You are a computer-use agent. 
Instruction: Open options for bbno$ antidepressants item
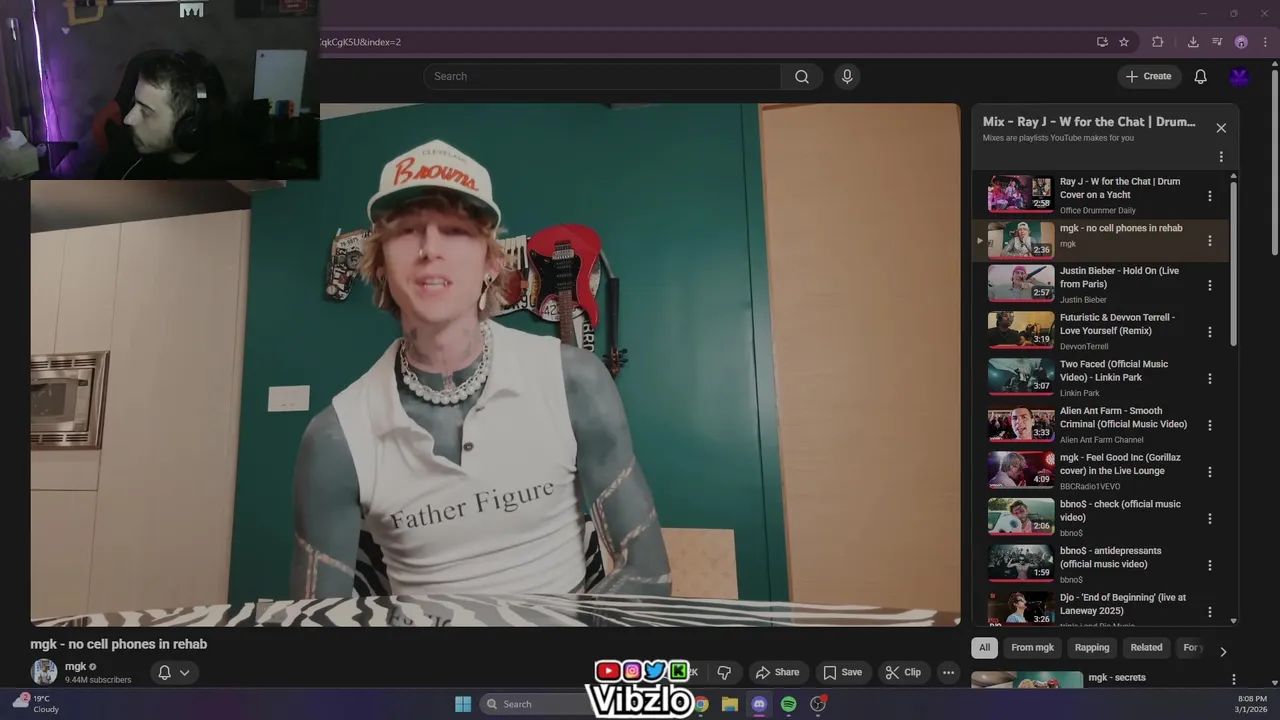tap(1210, 565)
